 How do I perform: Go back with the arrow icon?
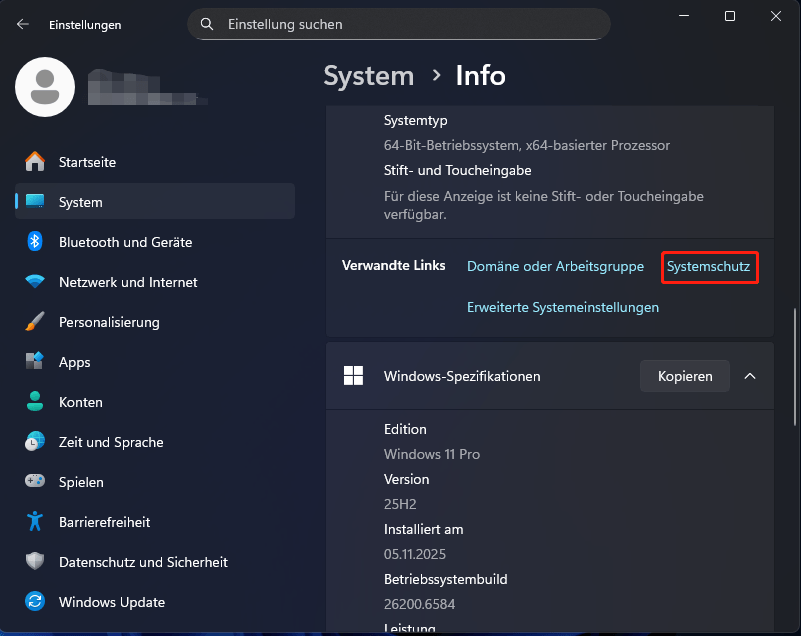click(22, 24)
